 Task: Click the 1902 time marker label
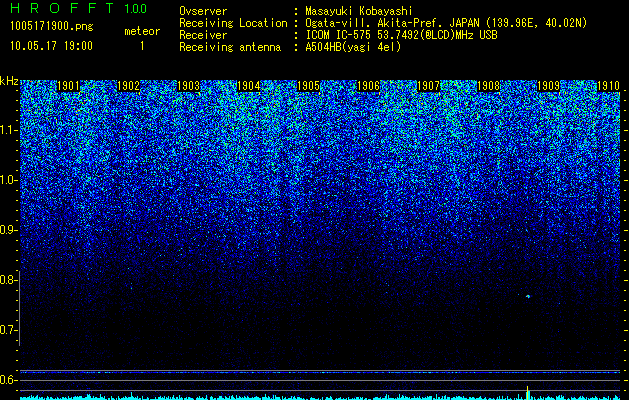[128, 86]
